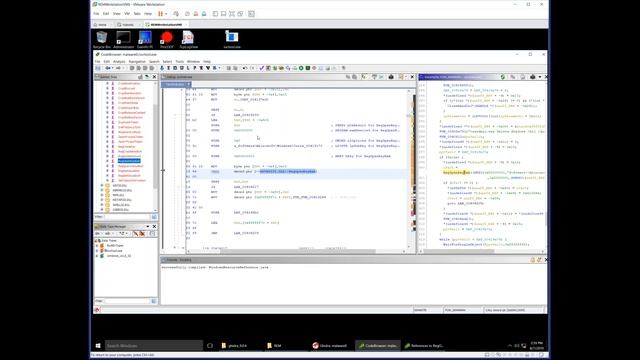Click the Ghidra redo toolbar icon

[x=252, y=68]
